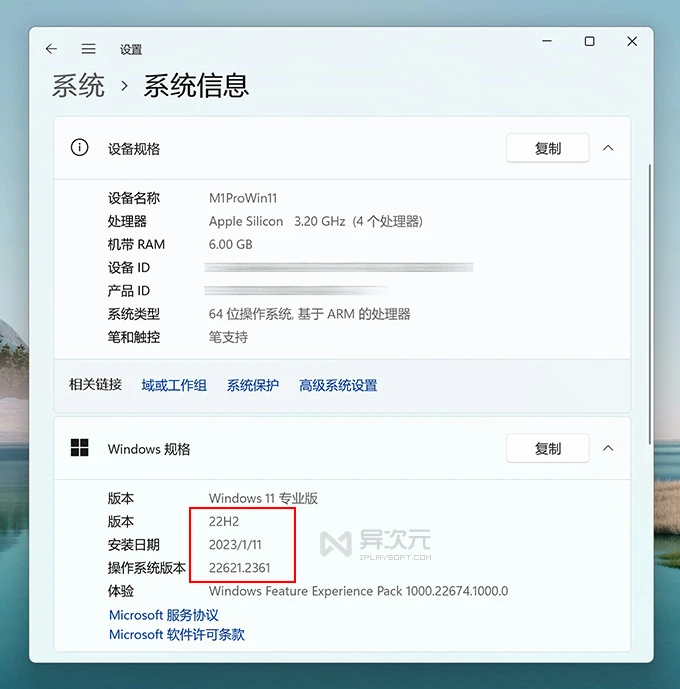
Task: Click the 设备 ID label
Action: 129,268
